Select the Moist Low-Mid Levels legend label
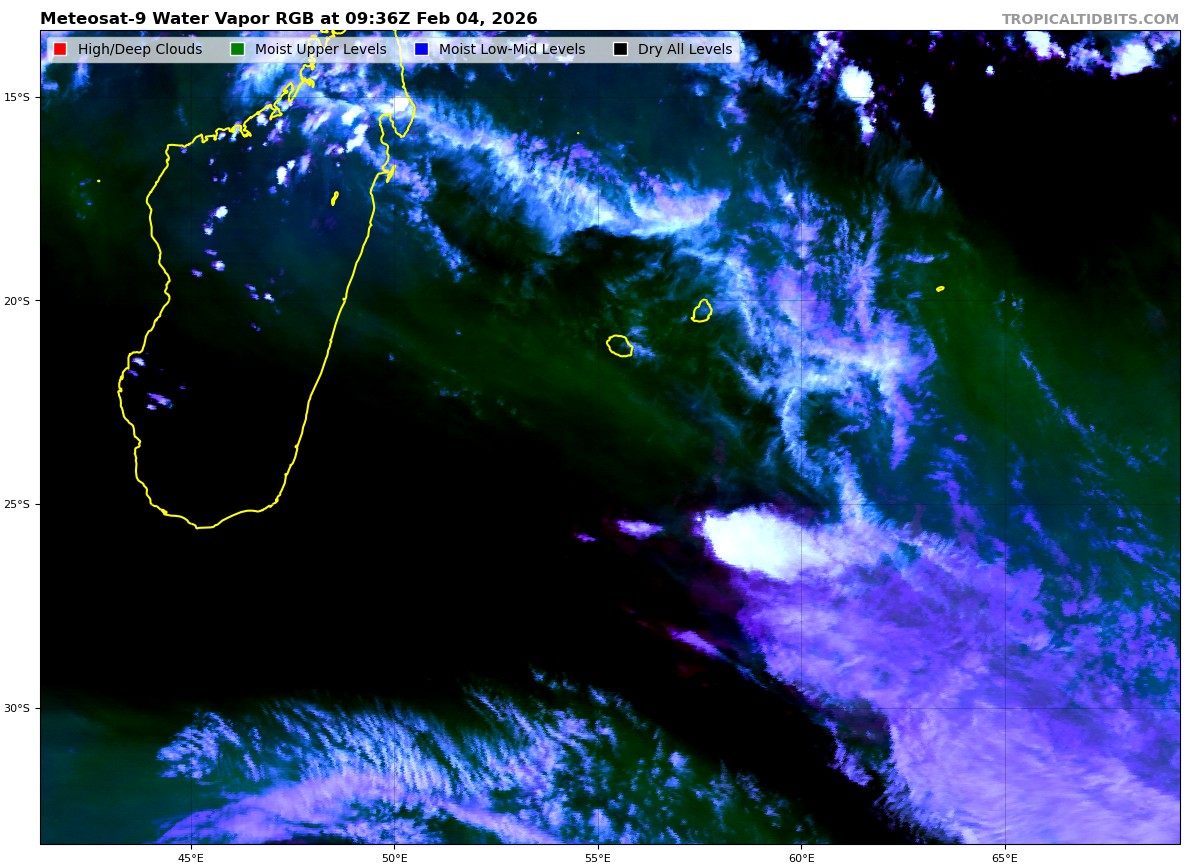Image resolution: width=1200 pixels, height=867 pixels. 511,50
